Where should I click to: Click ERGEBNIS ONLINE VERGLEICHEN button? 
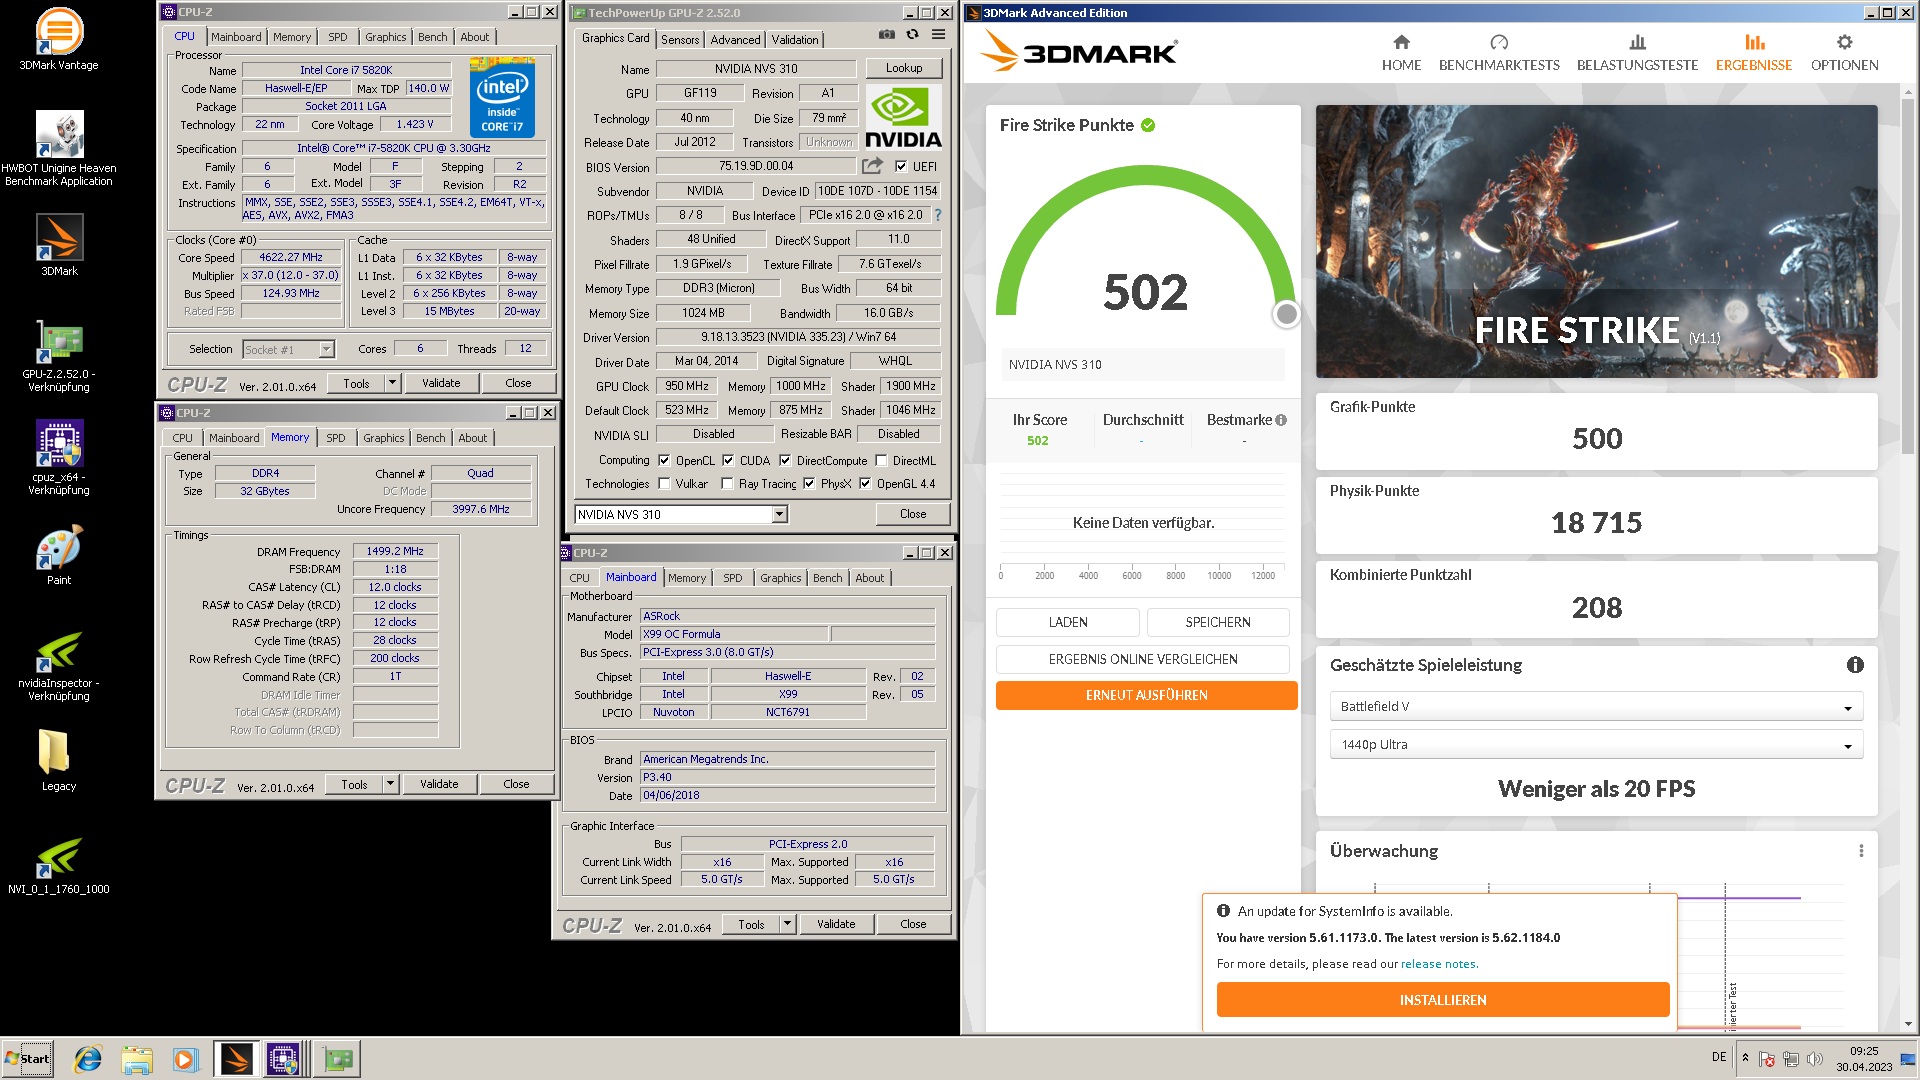[1142, 659]
